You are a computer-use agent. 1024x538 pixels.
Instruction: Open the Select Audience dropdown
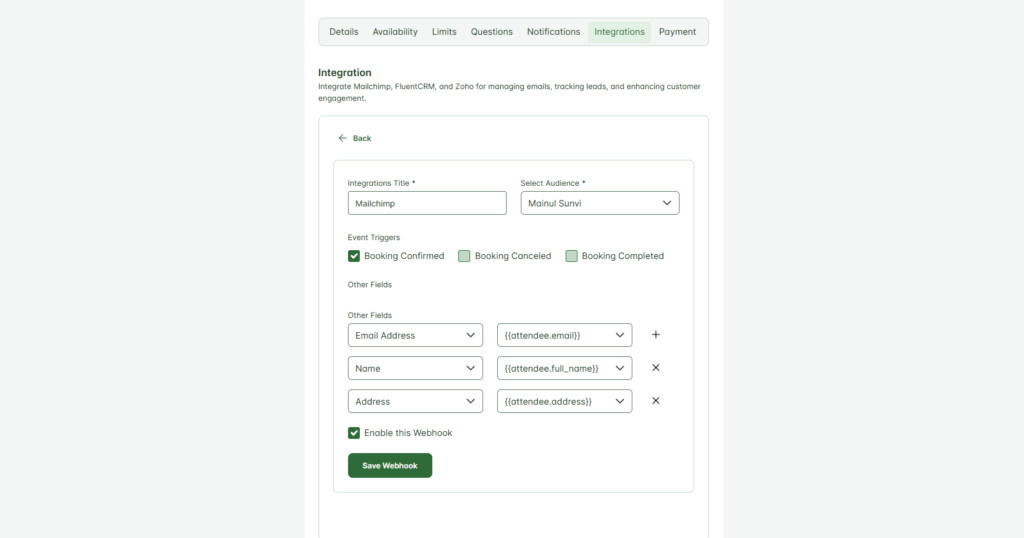(600, 203)
